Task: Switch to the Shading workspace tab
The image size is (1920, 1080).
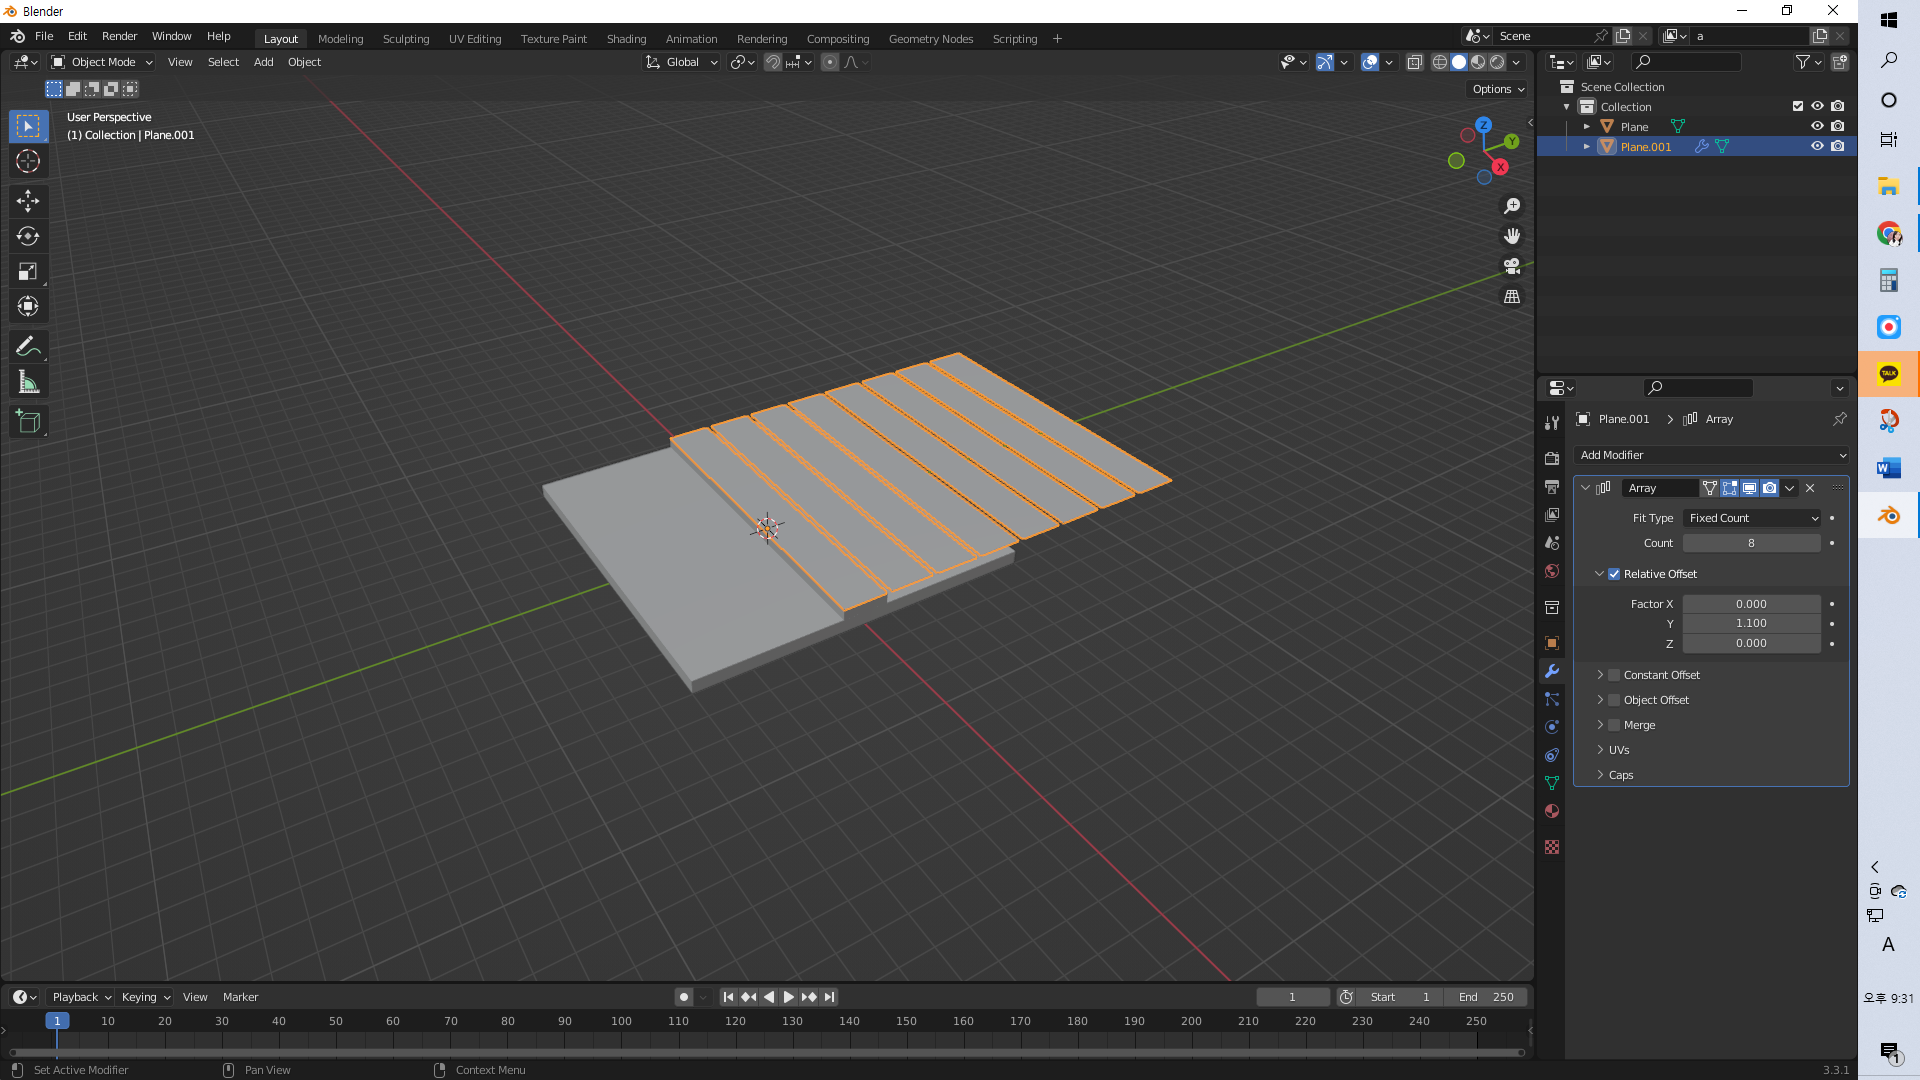Action: pyautogui.click(x=626, y=39)
